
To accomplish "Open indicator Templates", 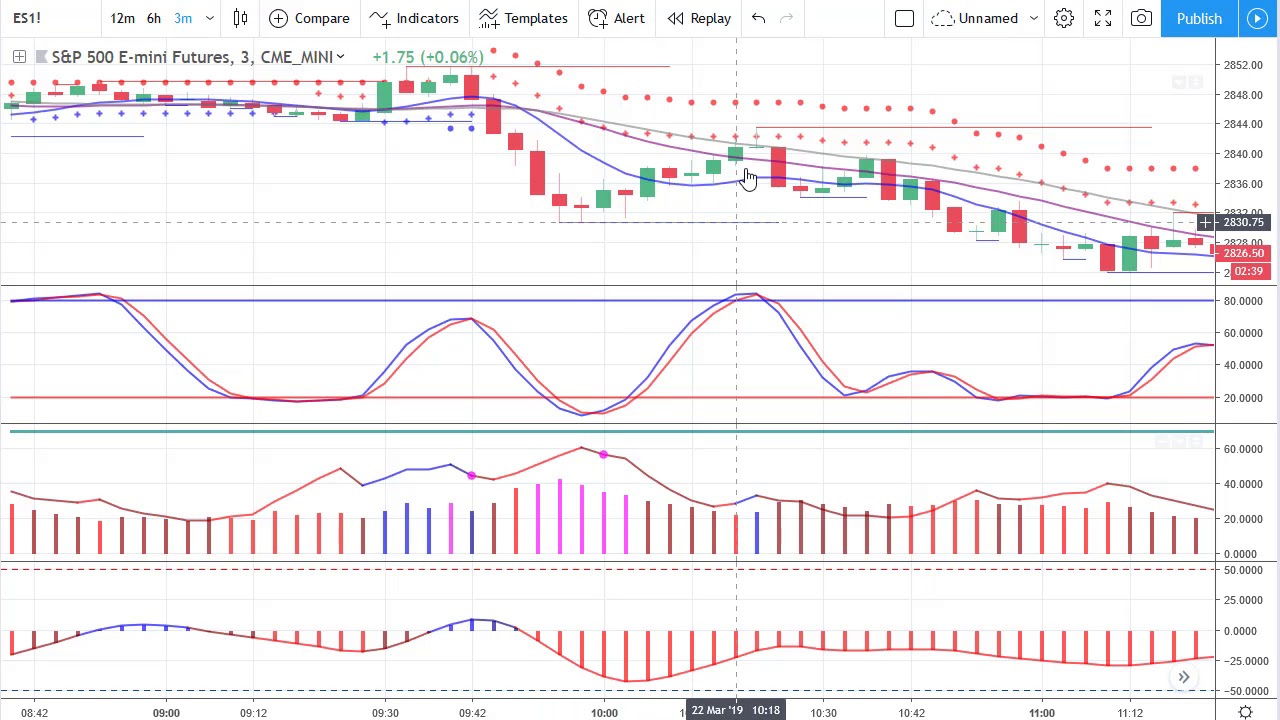I will [x=523, y=18].
